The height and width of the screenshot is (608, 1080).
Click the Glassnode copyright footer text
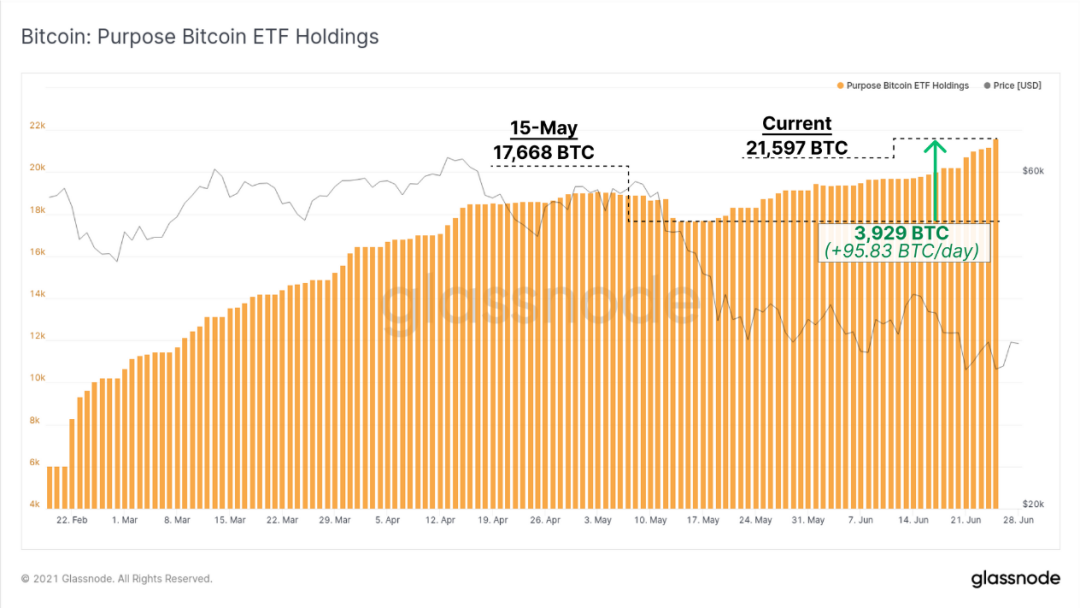pos(116,578)
